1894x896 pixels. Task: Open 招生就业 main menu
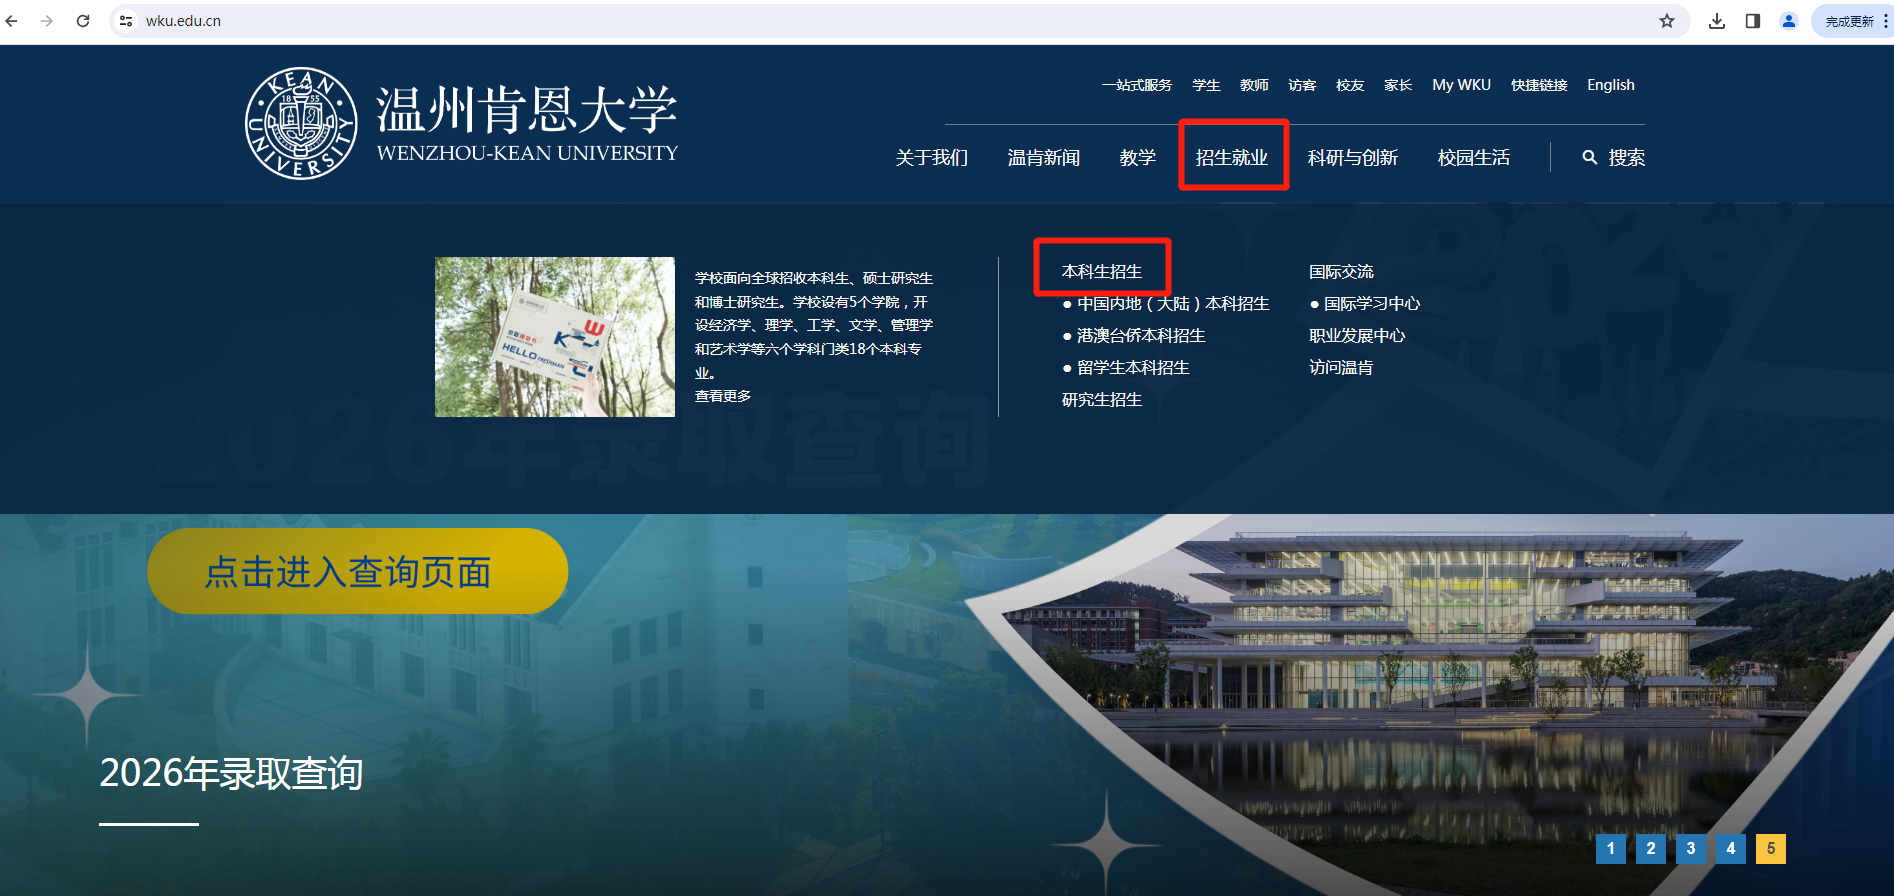pos(1232,158)
